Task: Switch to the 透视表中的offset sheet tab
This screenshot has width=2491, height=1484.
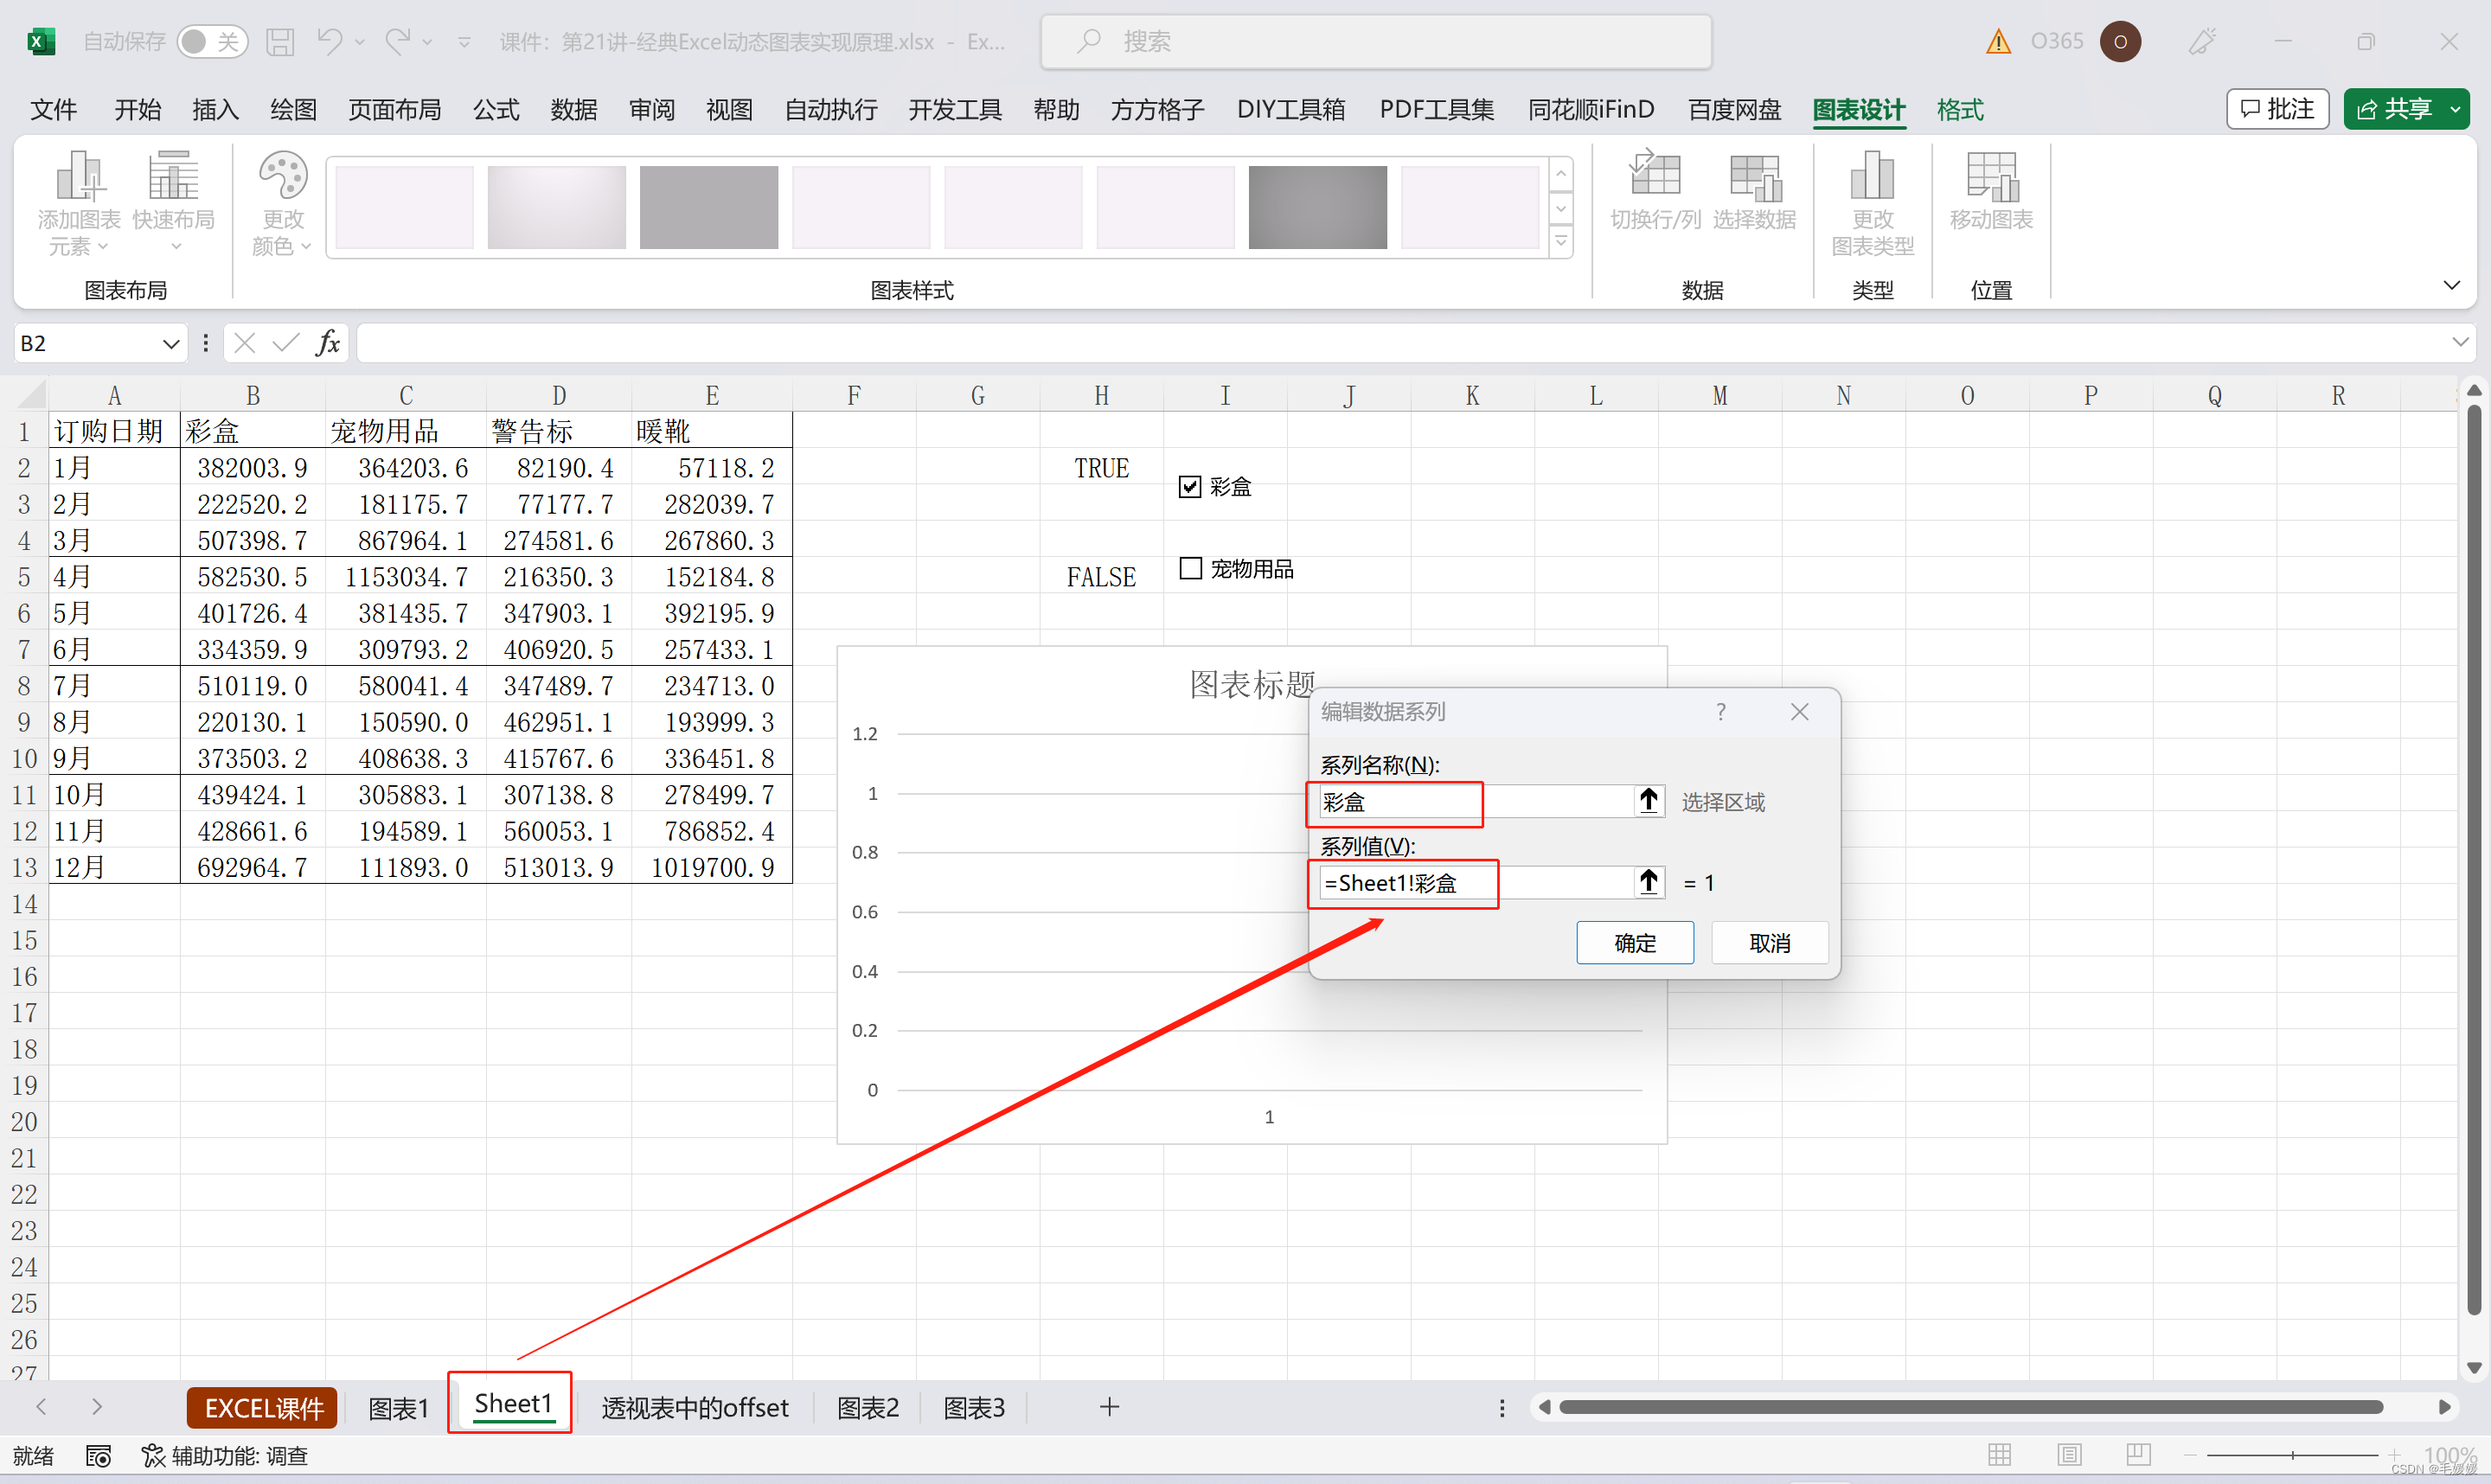Action: 695,1408
